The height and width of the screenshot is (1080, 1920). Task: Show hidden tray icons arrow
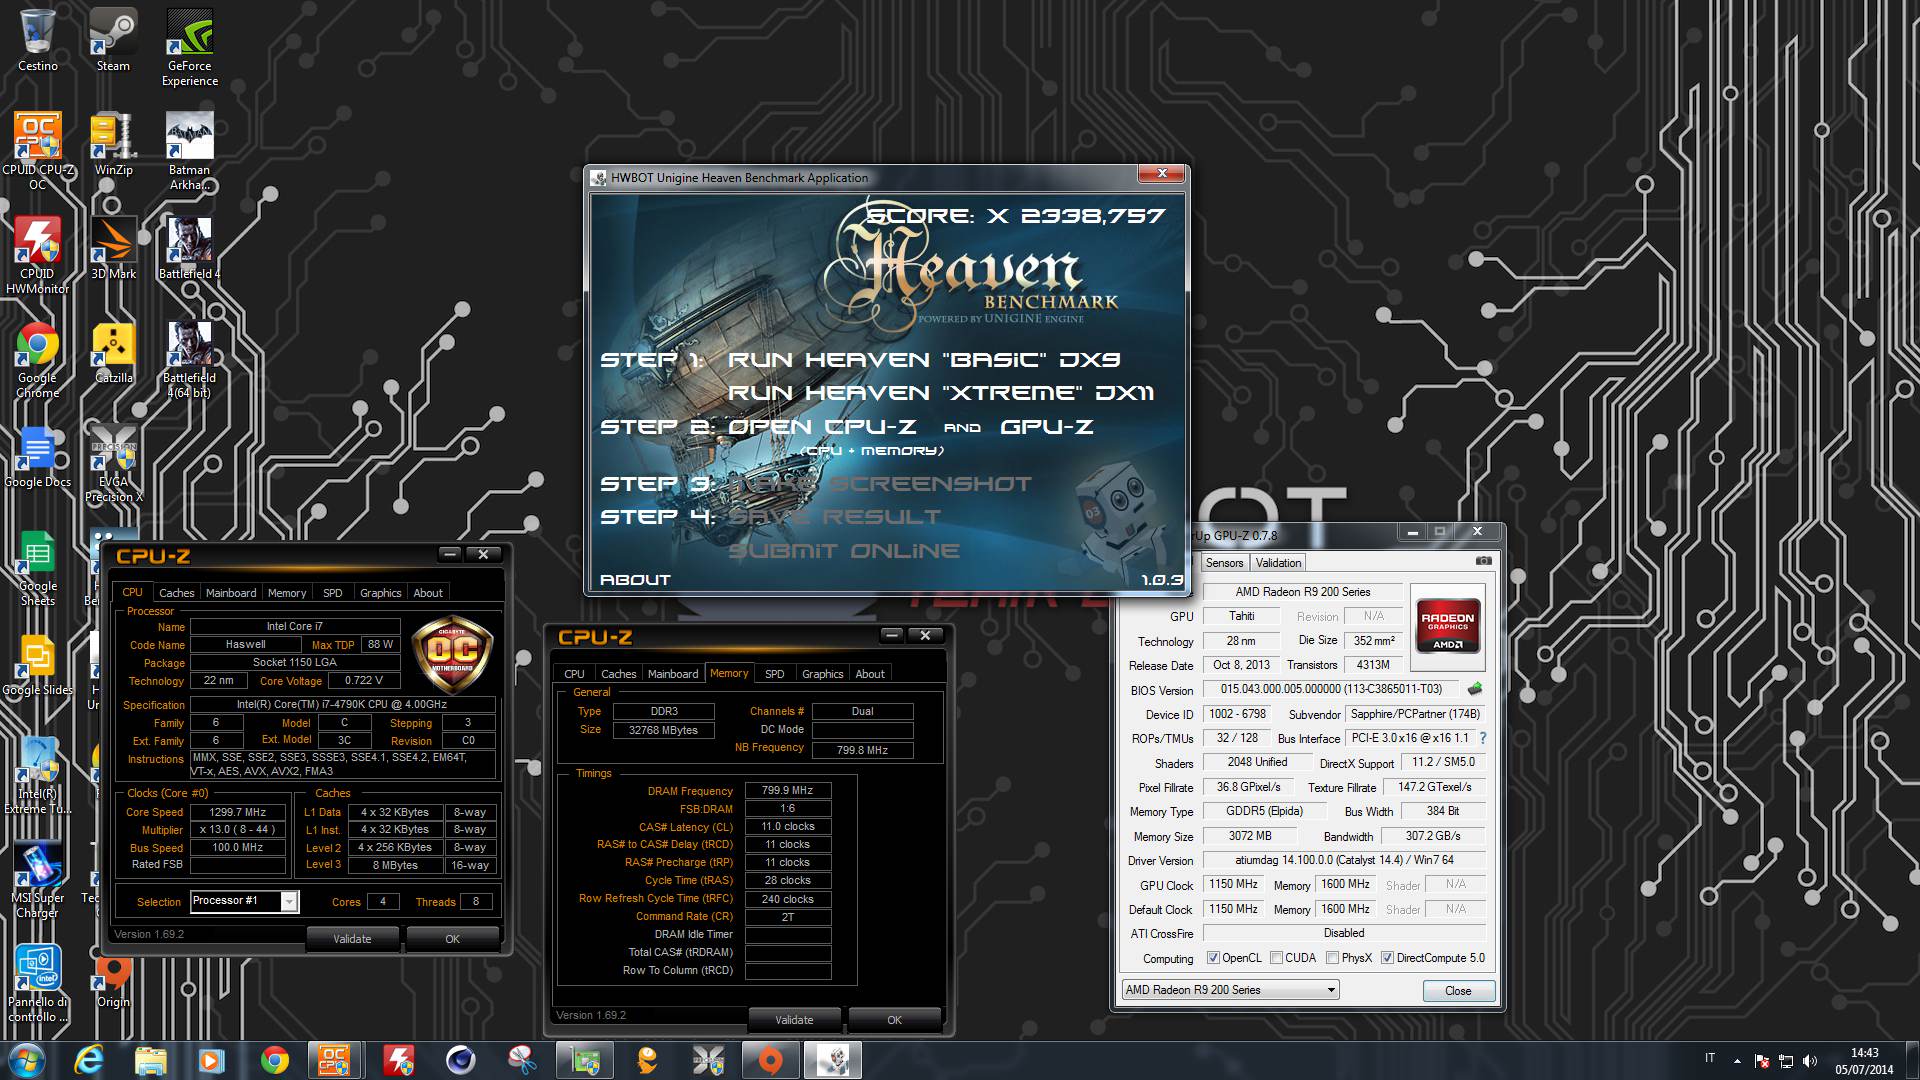1737,1060
